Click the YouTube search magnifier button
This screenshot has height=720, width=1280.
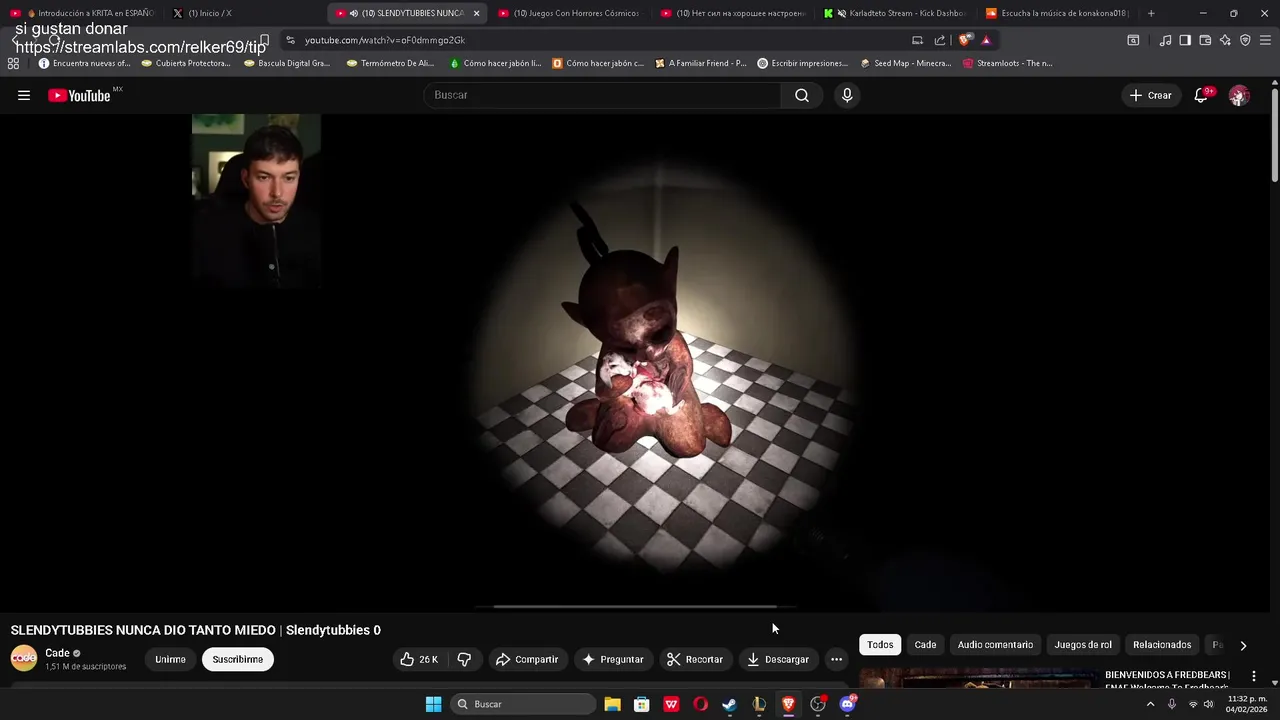802,95
